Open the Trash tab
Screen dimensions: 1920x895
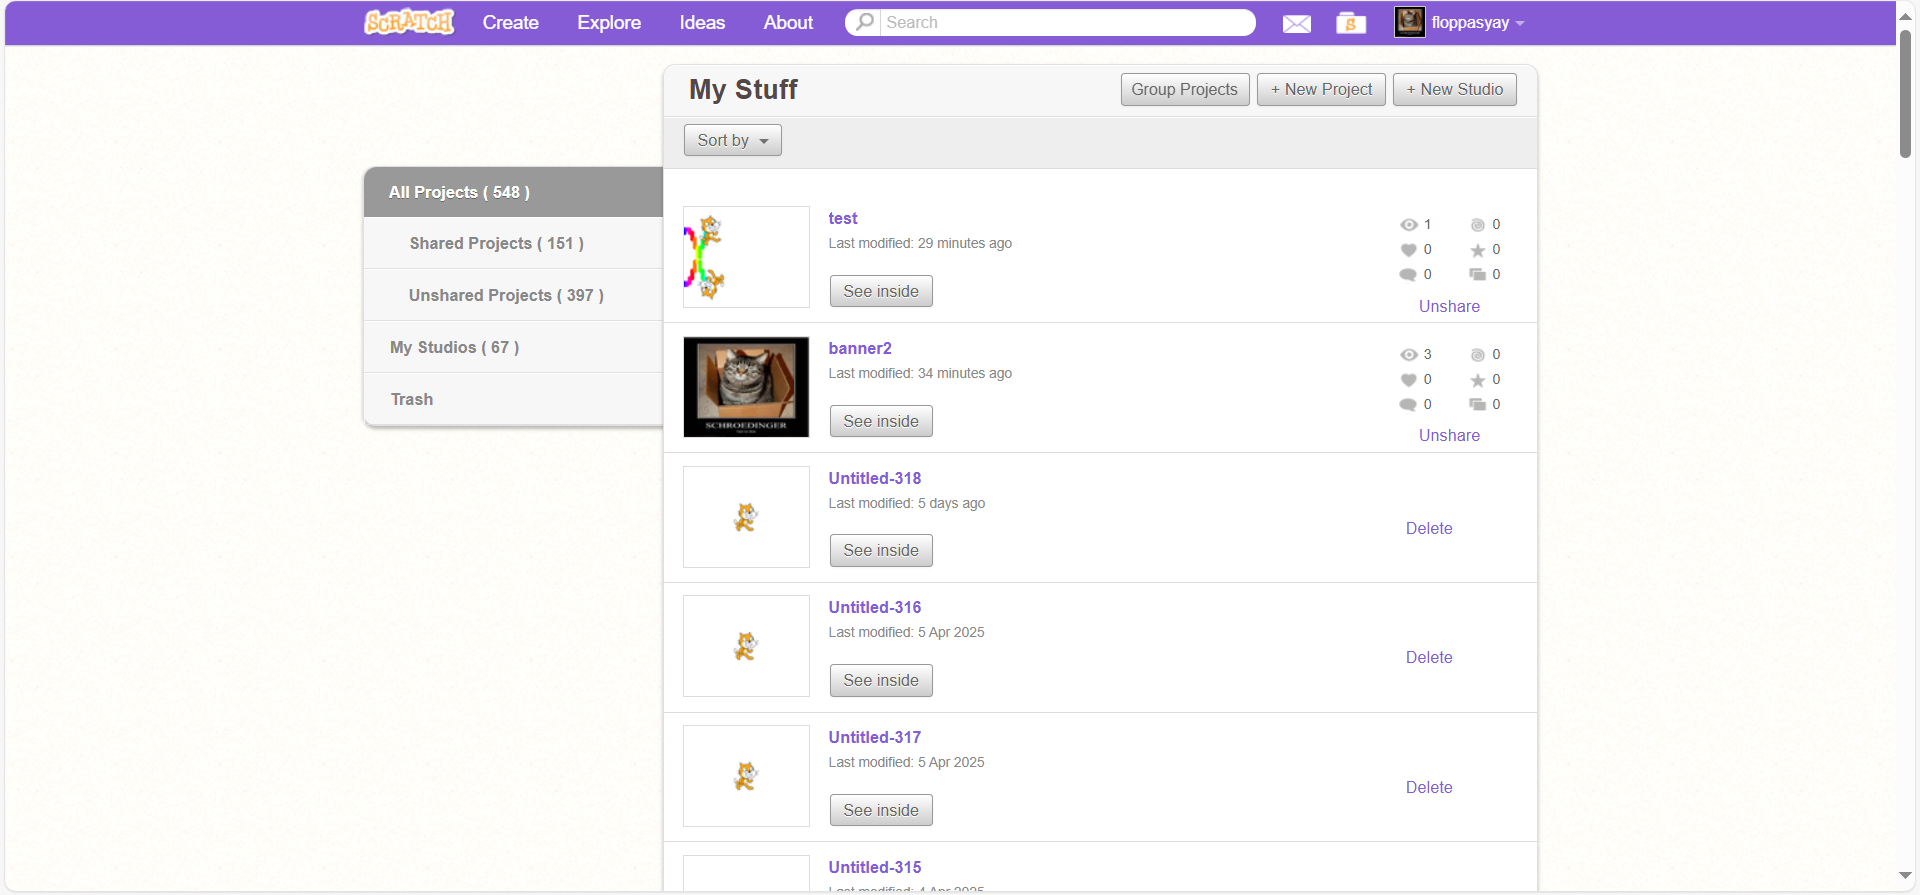(513, 399)
